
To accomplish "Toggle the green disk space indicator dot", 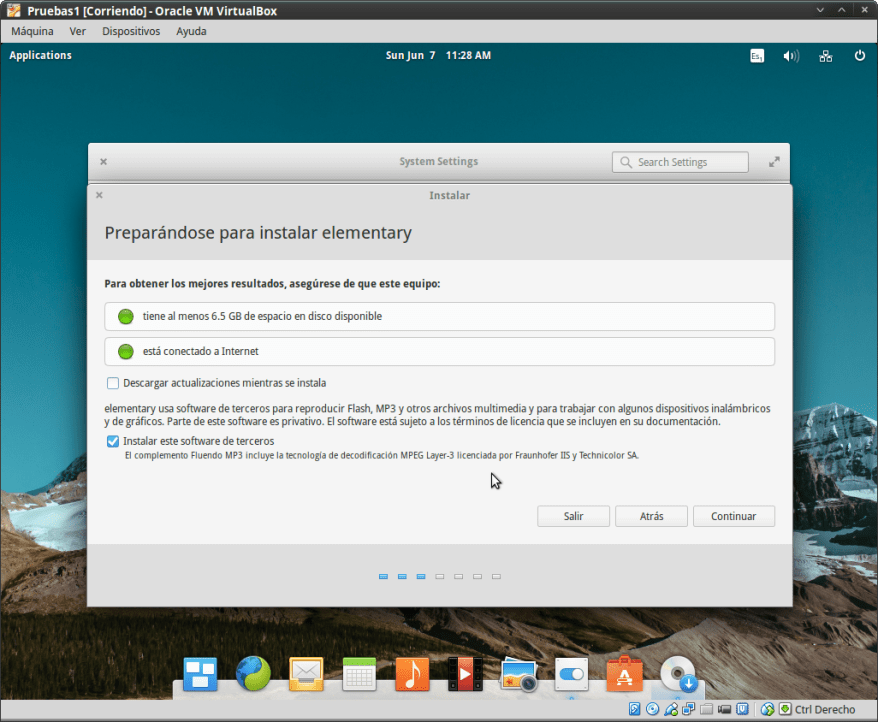I will (x=125, y=316).
